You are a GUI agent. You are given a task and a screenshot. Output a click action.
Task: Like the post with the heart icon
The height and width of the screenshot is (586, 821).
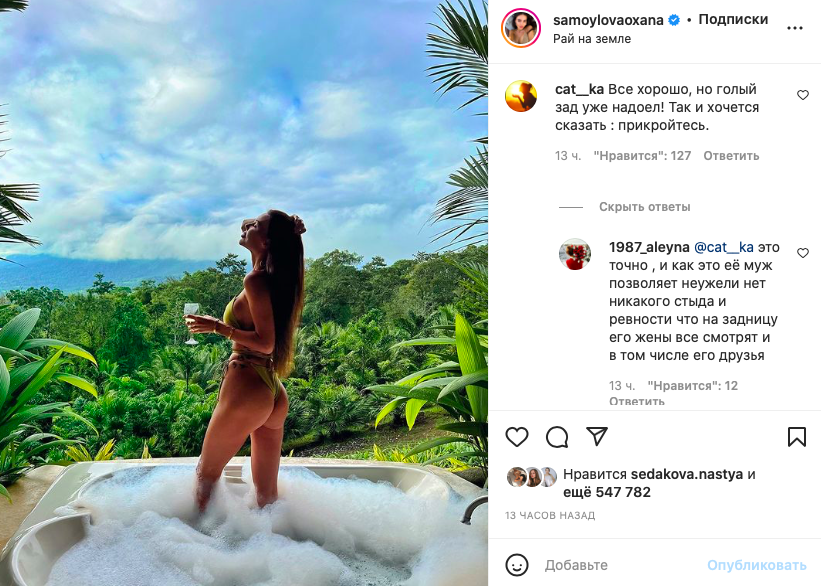[516, 437]
